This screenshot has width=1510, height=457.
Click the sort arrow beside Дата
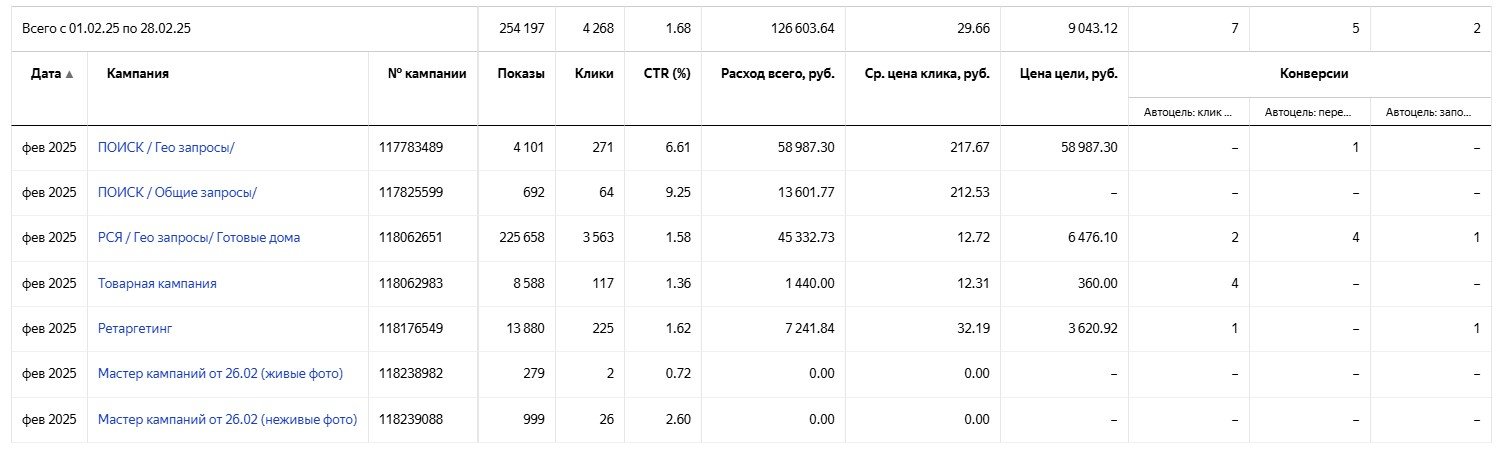pos(69,75)
